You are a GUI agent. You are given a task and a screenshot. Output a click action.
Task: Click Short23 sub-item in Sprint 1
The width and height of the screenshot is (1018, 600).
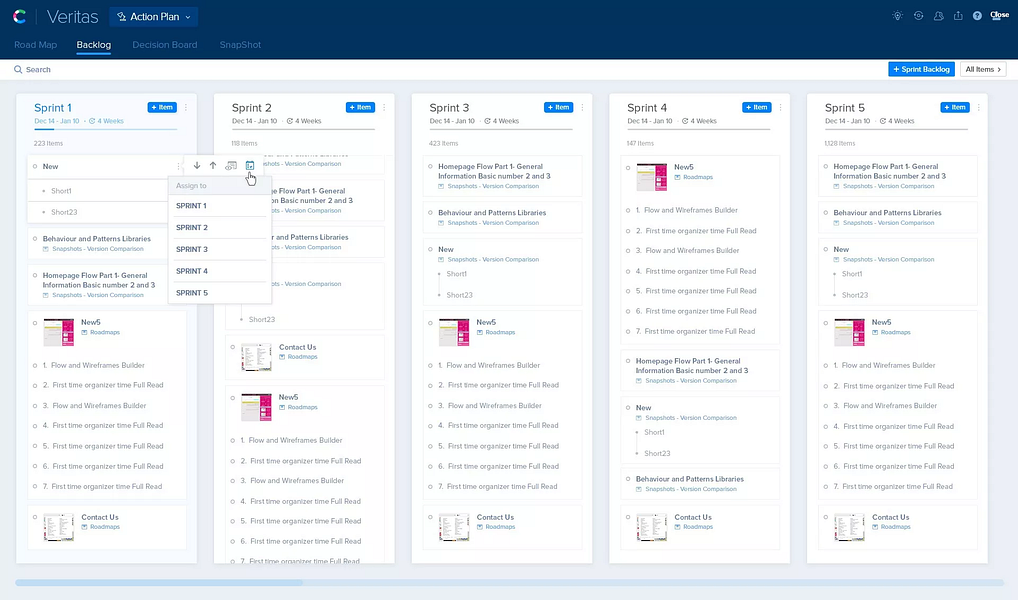click(64, 212)
